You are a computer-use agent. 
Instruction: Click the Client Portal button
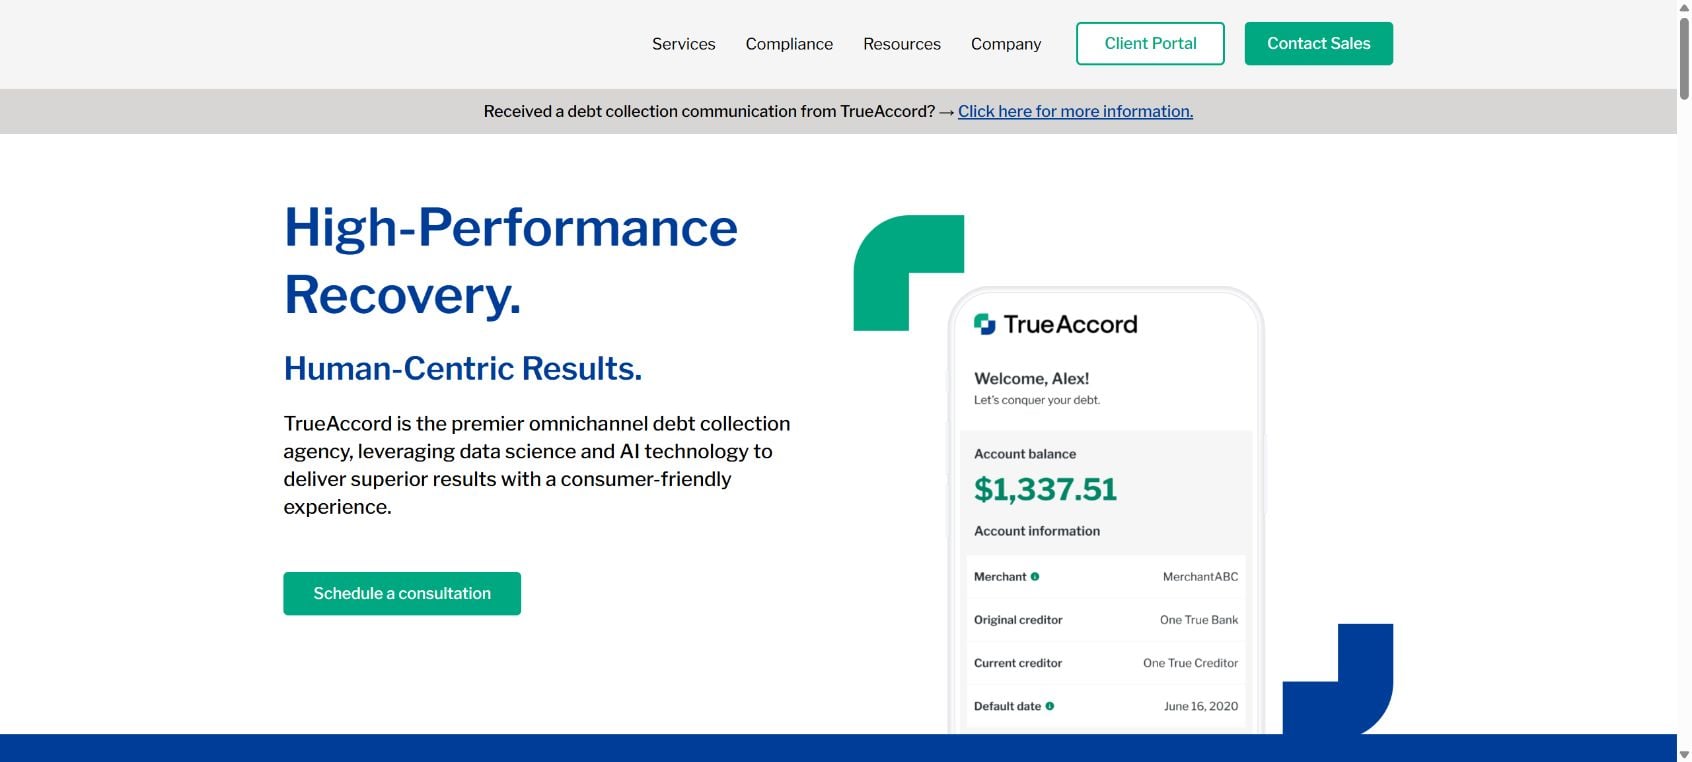pyautogui.click(x=1150, y=43)
